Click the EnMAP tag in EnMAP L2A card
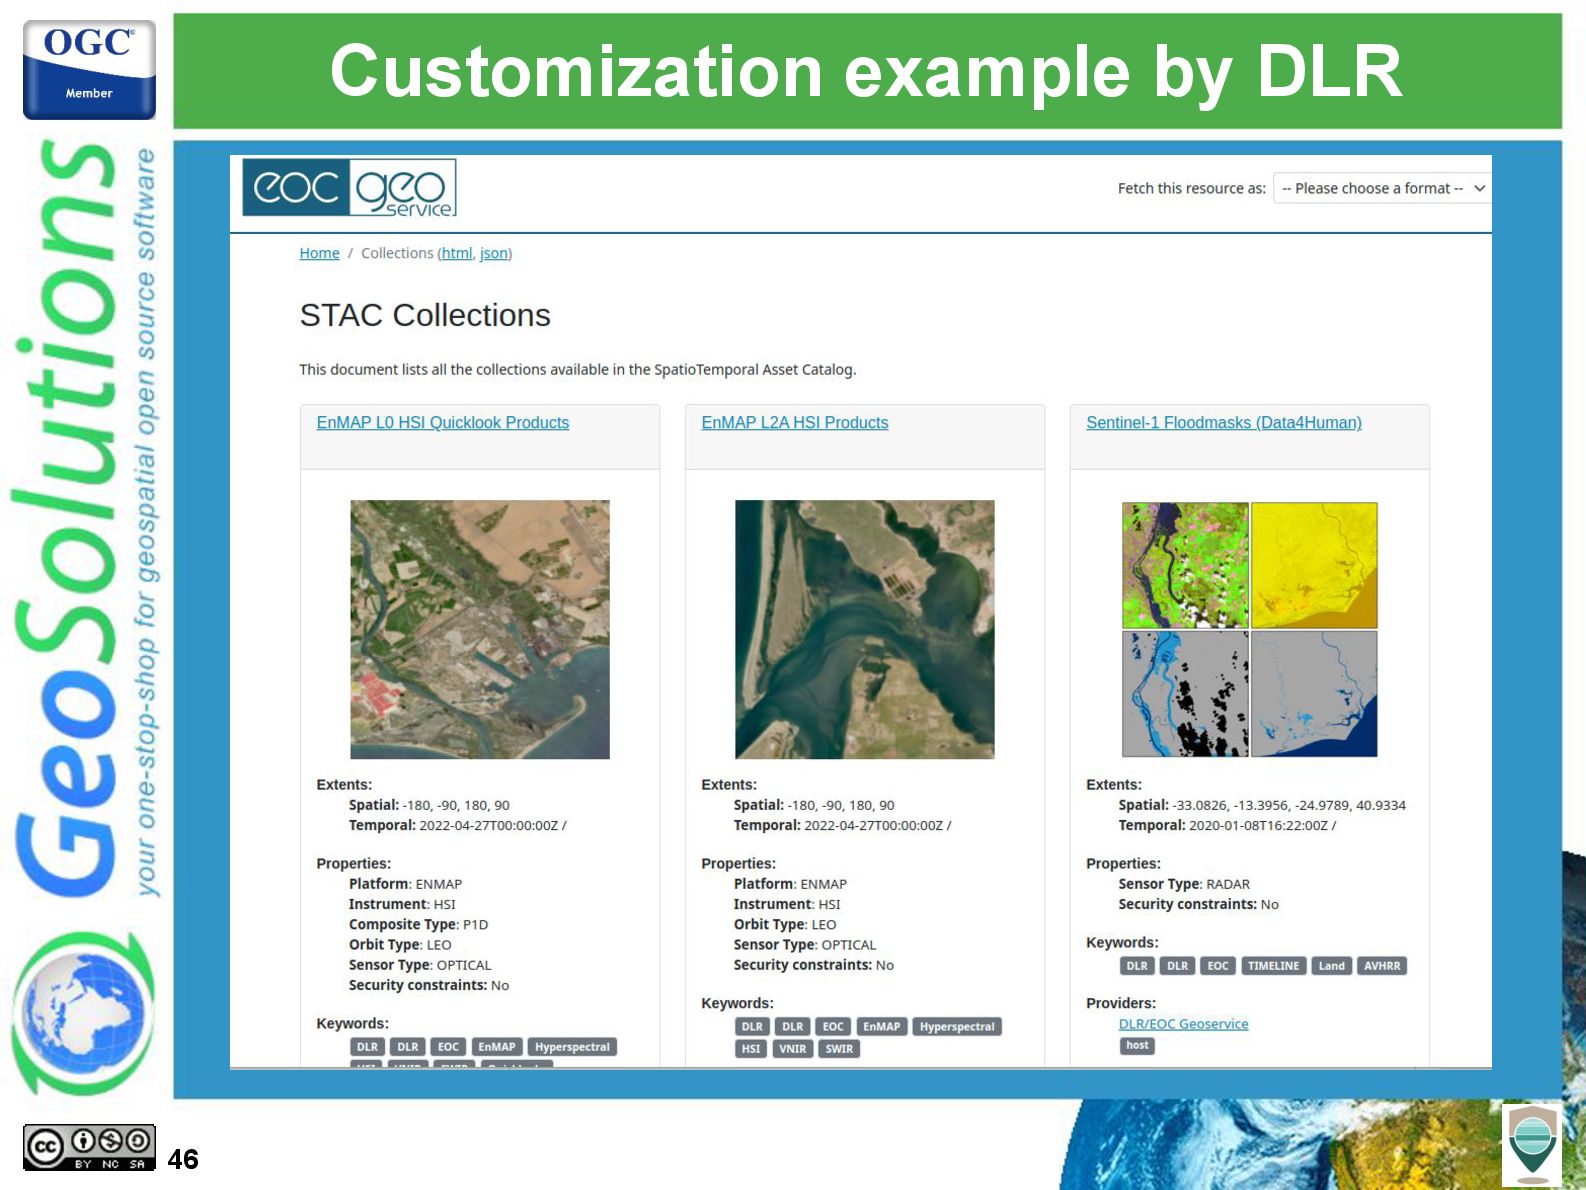Image resolution: width=1586 pixels, height=1190 pixels. [x=881, y=1027]
